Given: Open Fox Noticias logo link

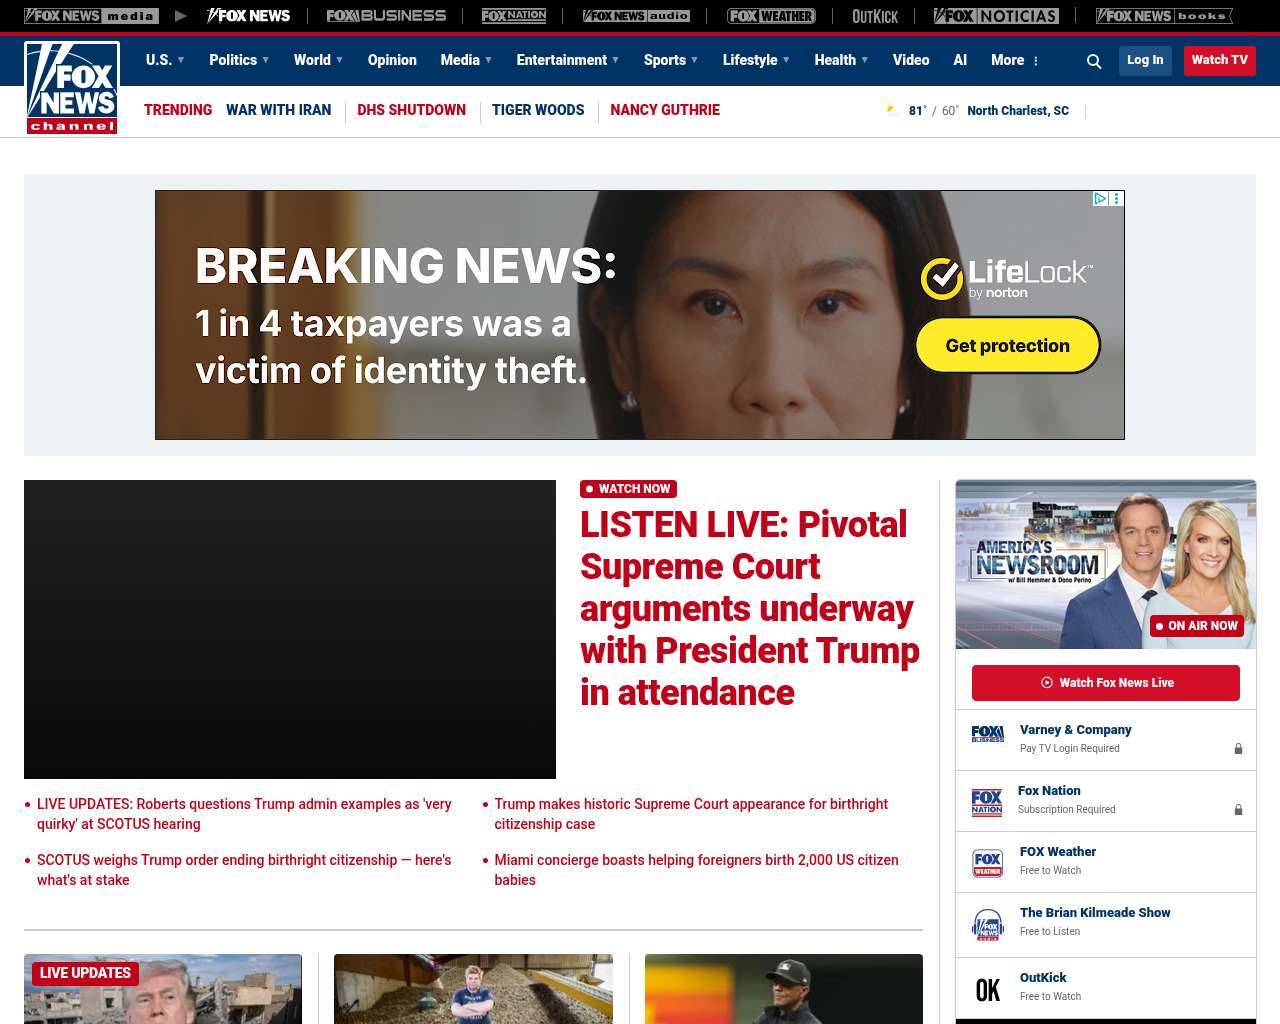Looking at the screenshot, I should tap(996, 16).
